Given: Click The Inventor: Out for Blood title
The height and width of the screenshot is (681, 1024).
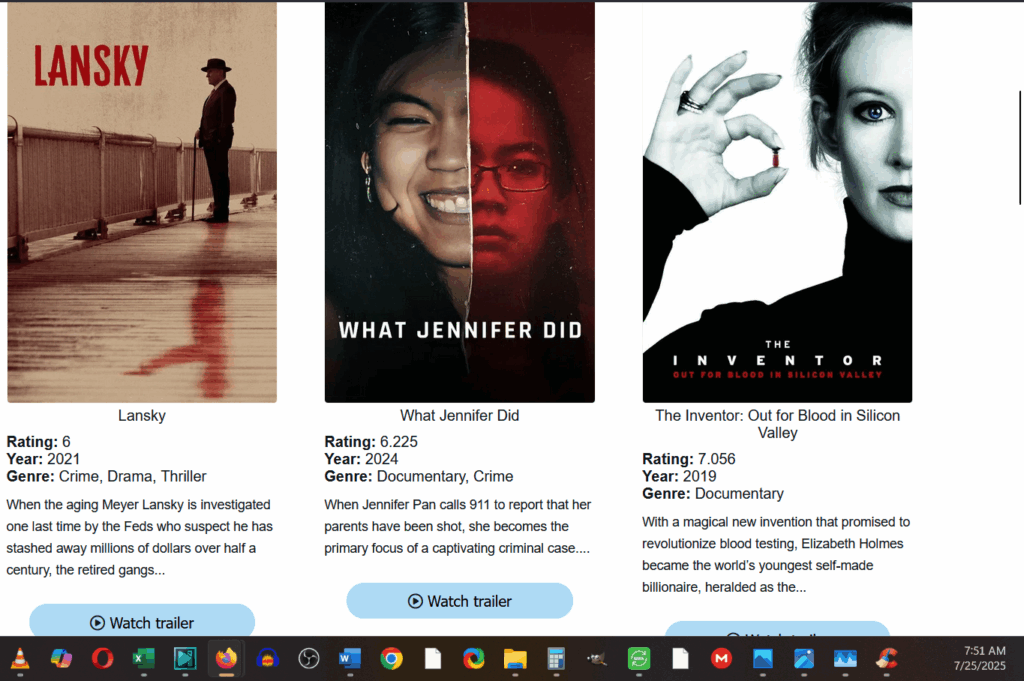Looking at the screenshot, I should point(777,424).
